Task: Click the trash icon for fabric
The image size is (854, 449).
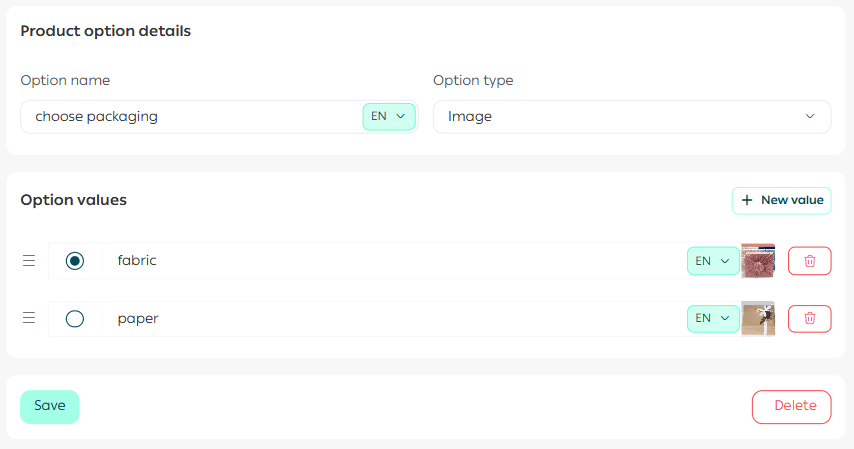Action: [809, 261]
